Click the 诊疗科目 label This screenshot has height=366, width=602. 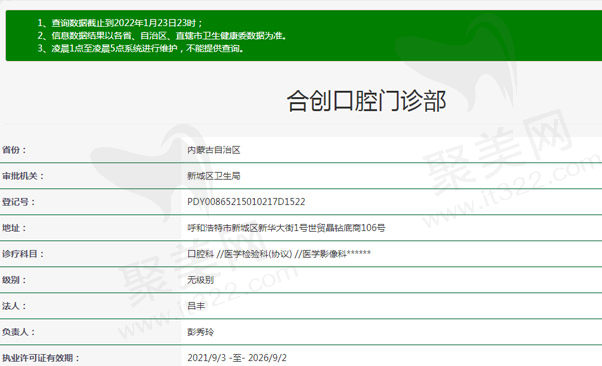click(x=23, y=254)
